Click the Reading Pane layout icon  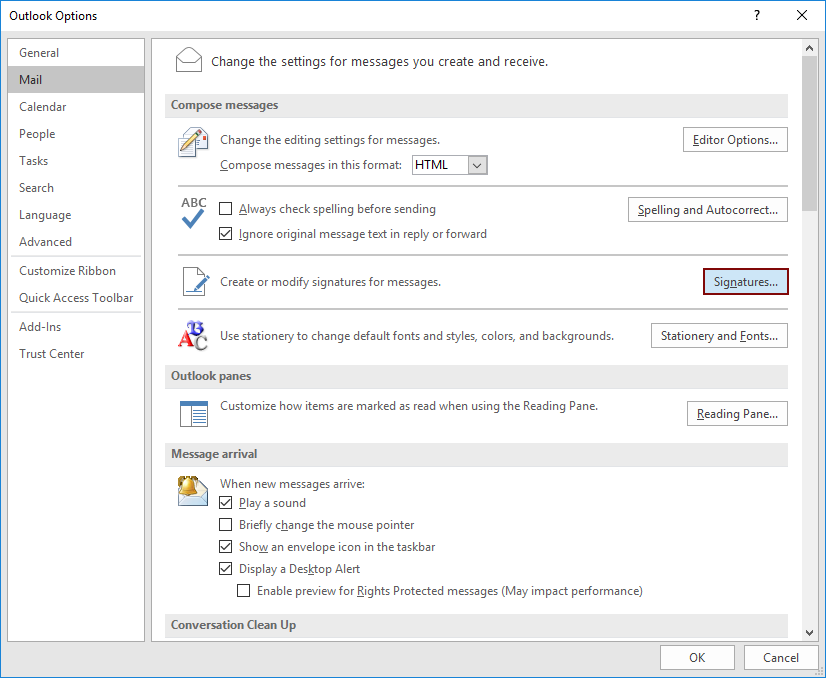192,413
